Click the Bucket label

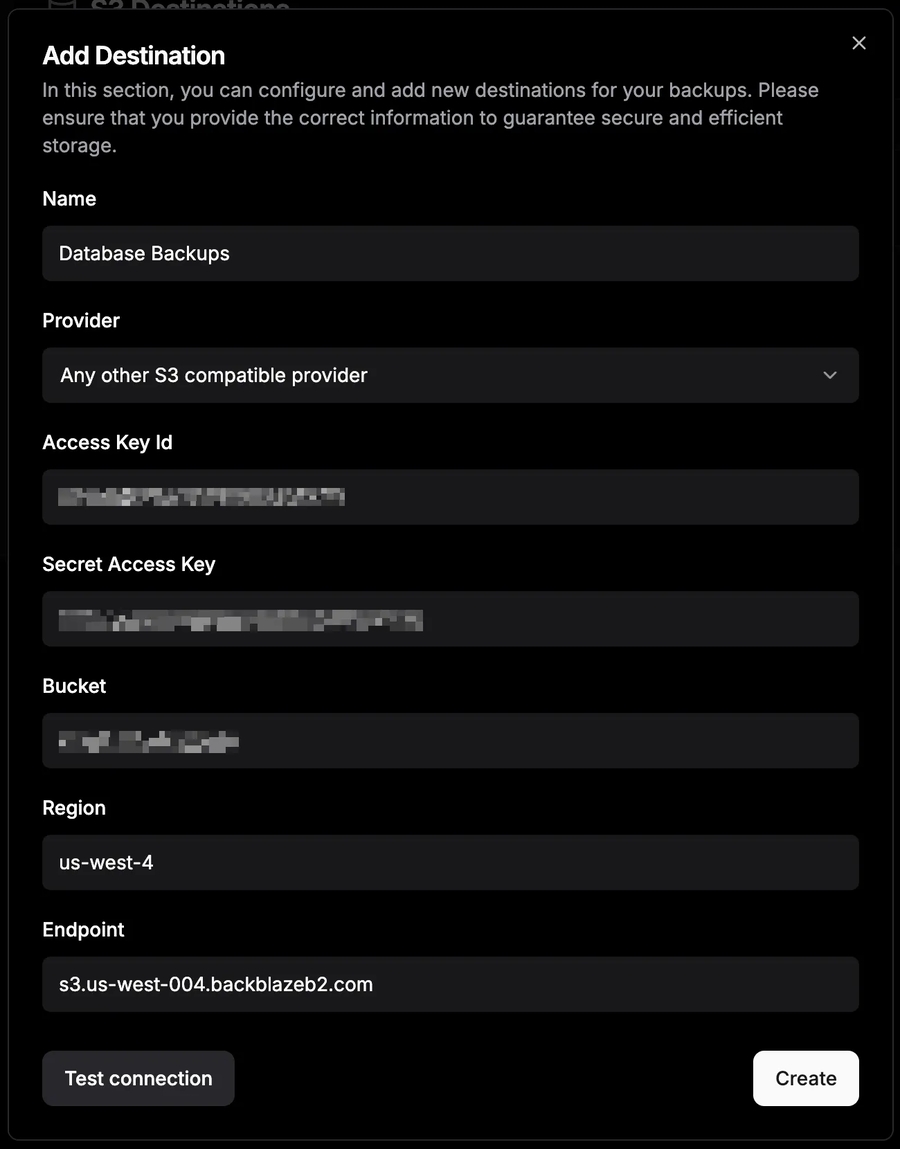pos(74,686)
